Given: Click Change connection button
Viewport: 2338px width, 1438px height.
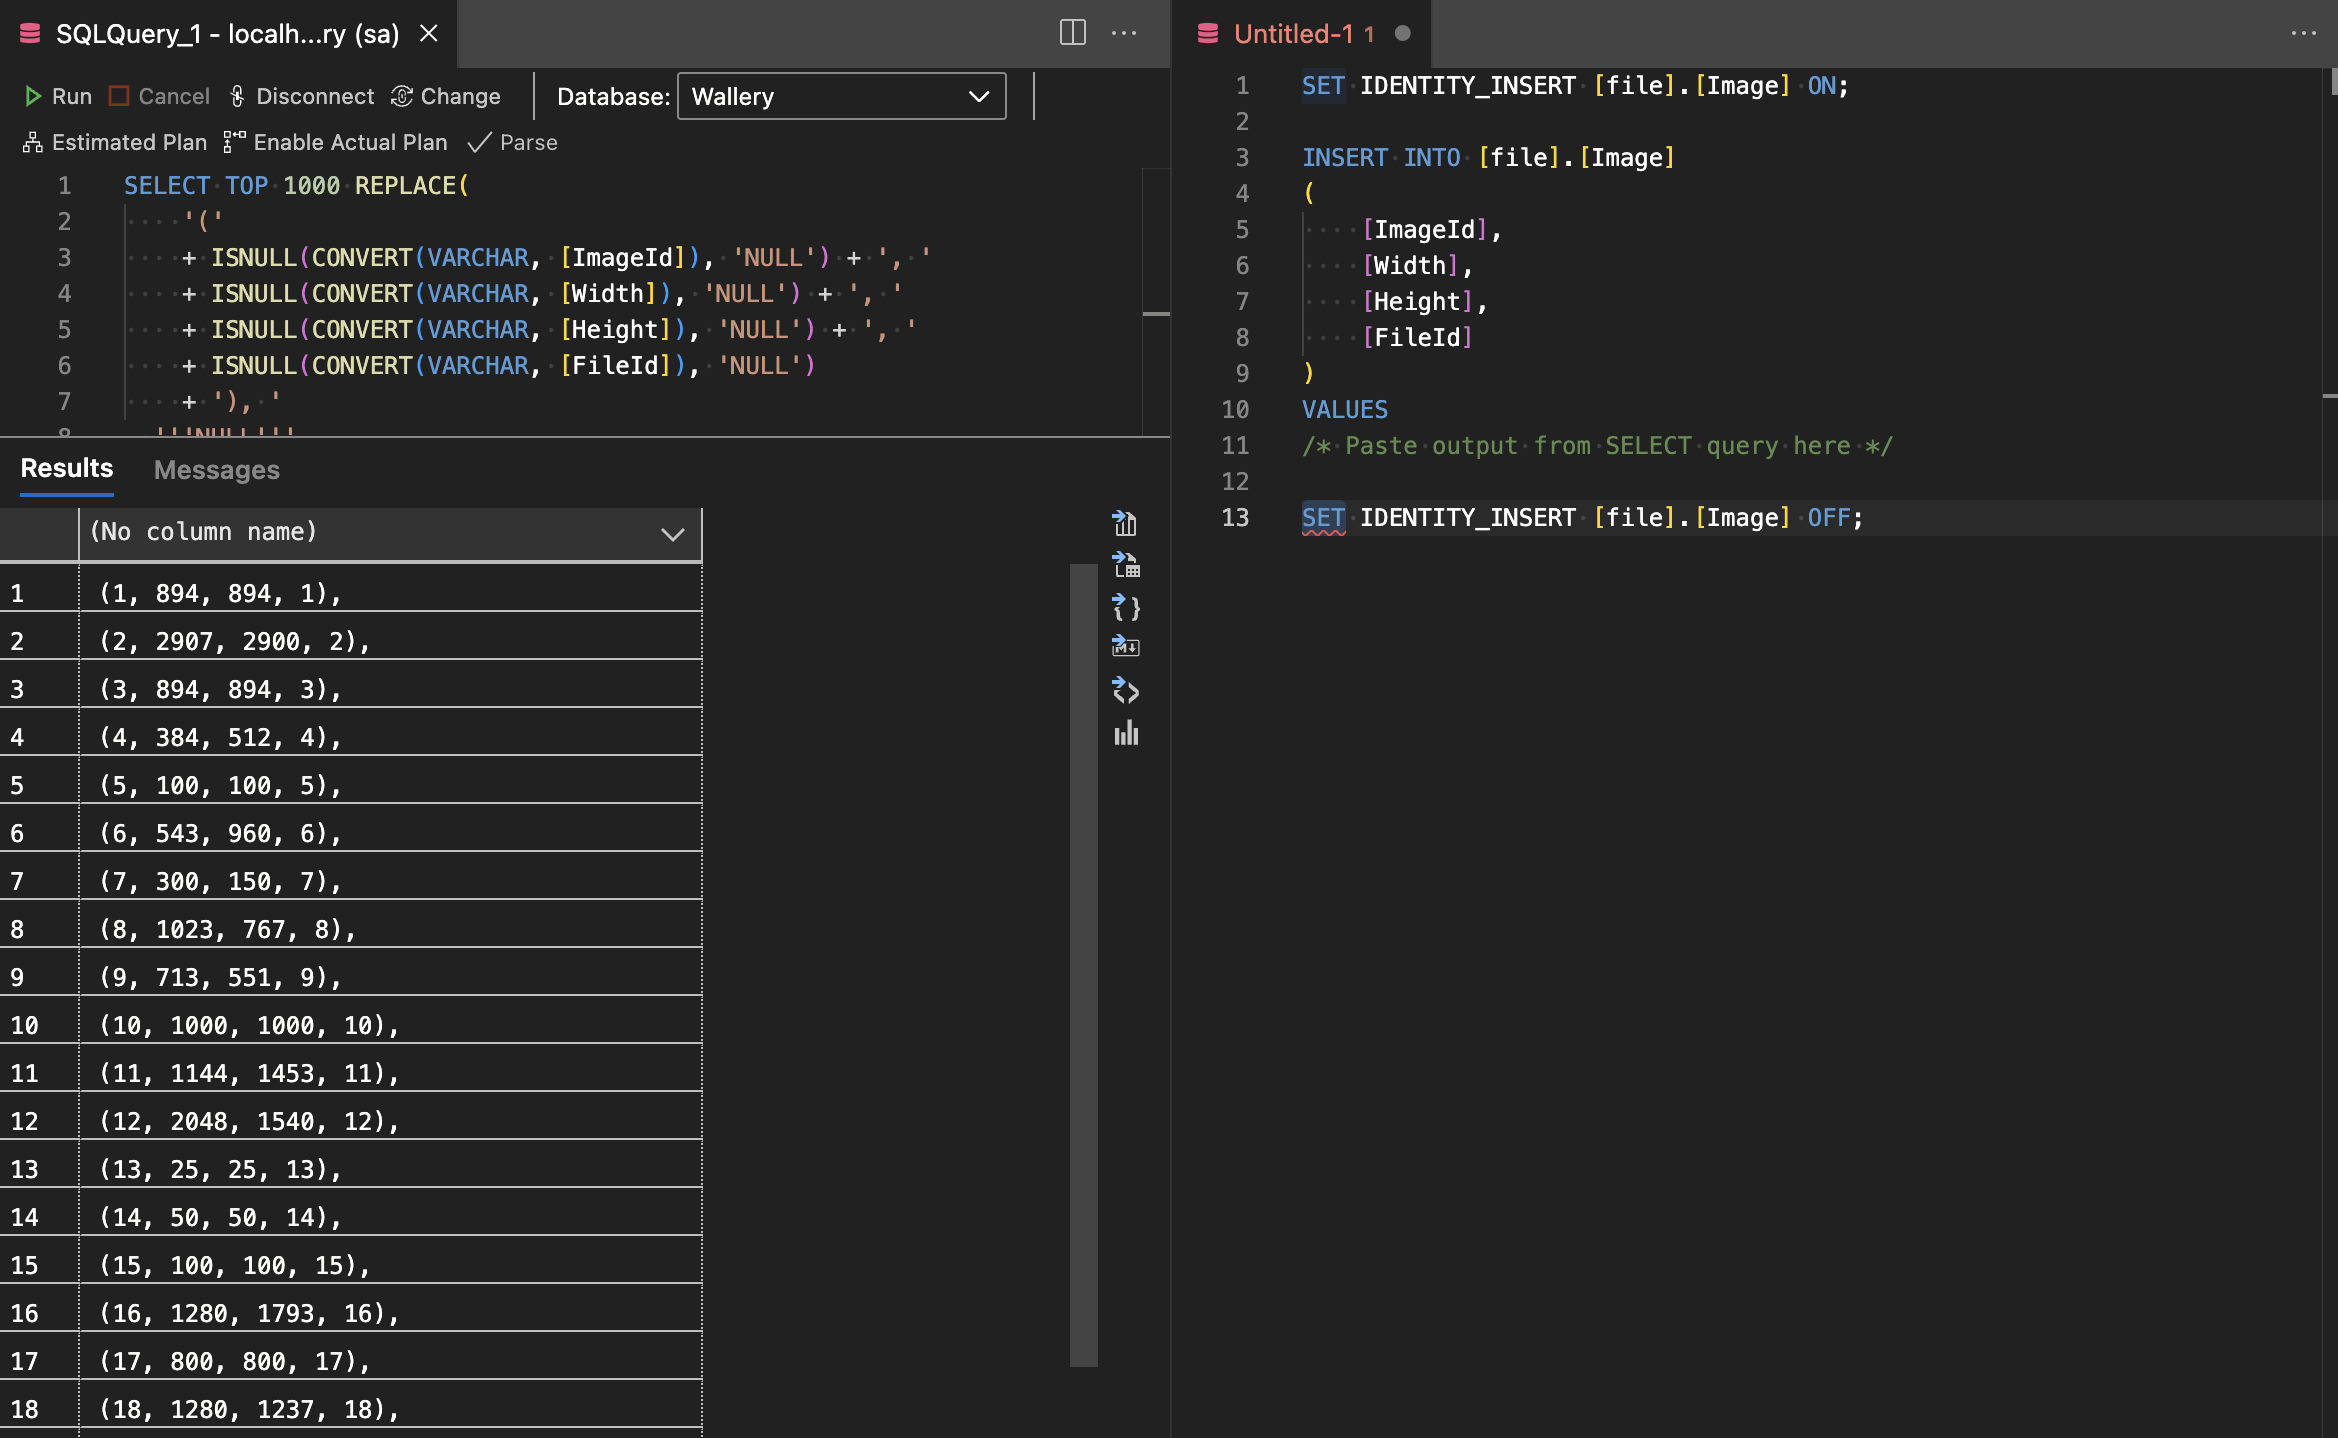Looking at the screenshot, I should [x=446, y=96].
